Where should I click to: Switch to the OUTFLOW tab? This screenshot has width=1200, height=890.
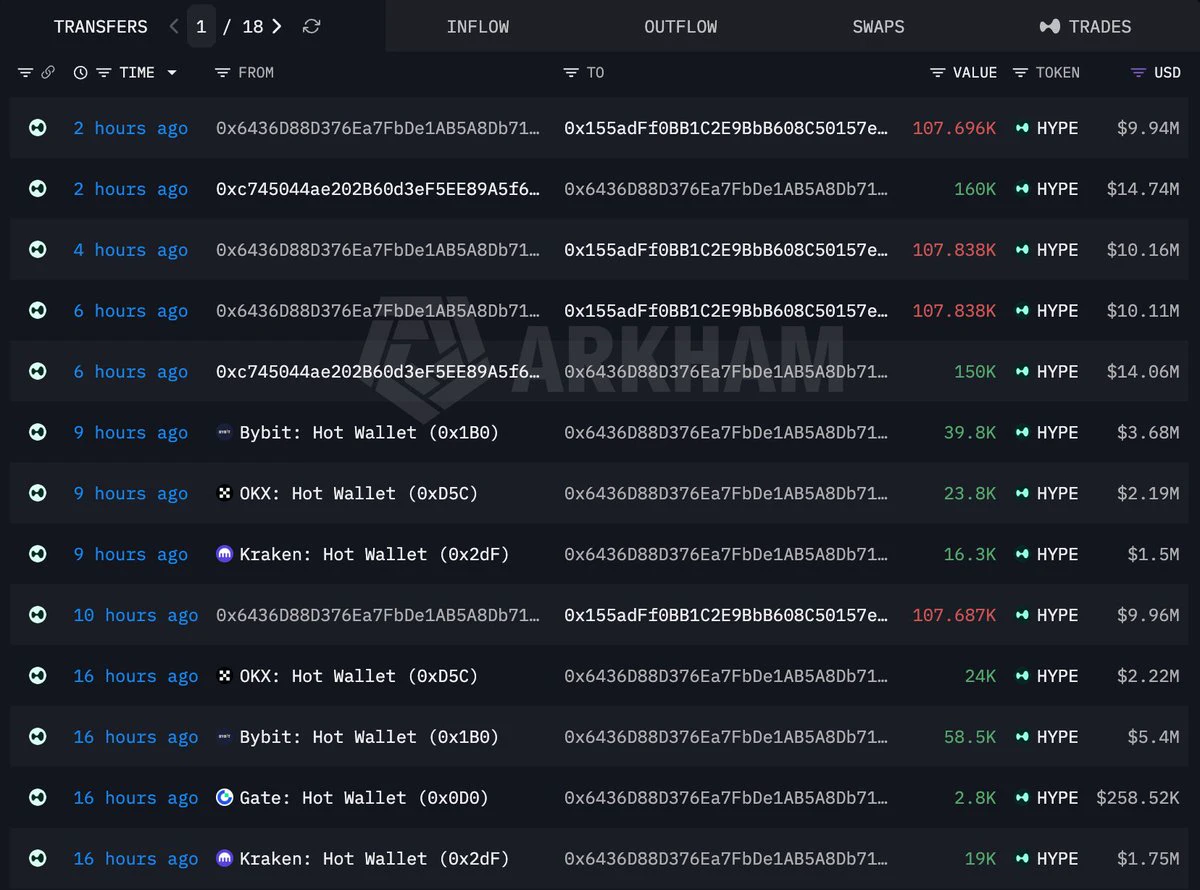[680, 27]
